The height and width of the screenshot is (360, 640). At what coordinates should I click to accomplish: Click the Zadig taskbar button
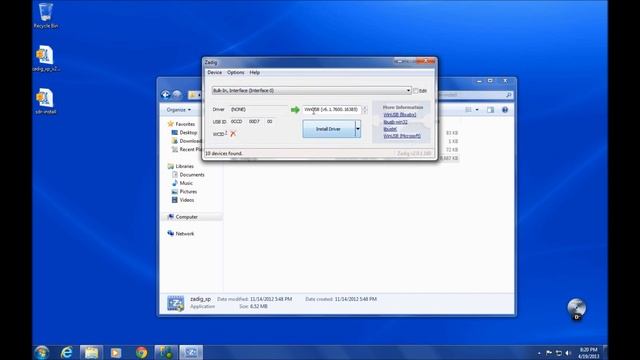191,352
